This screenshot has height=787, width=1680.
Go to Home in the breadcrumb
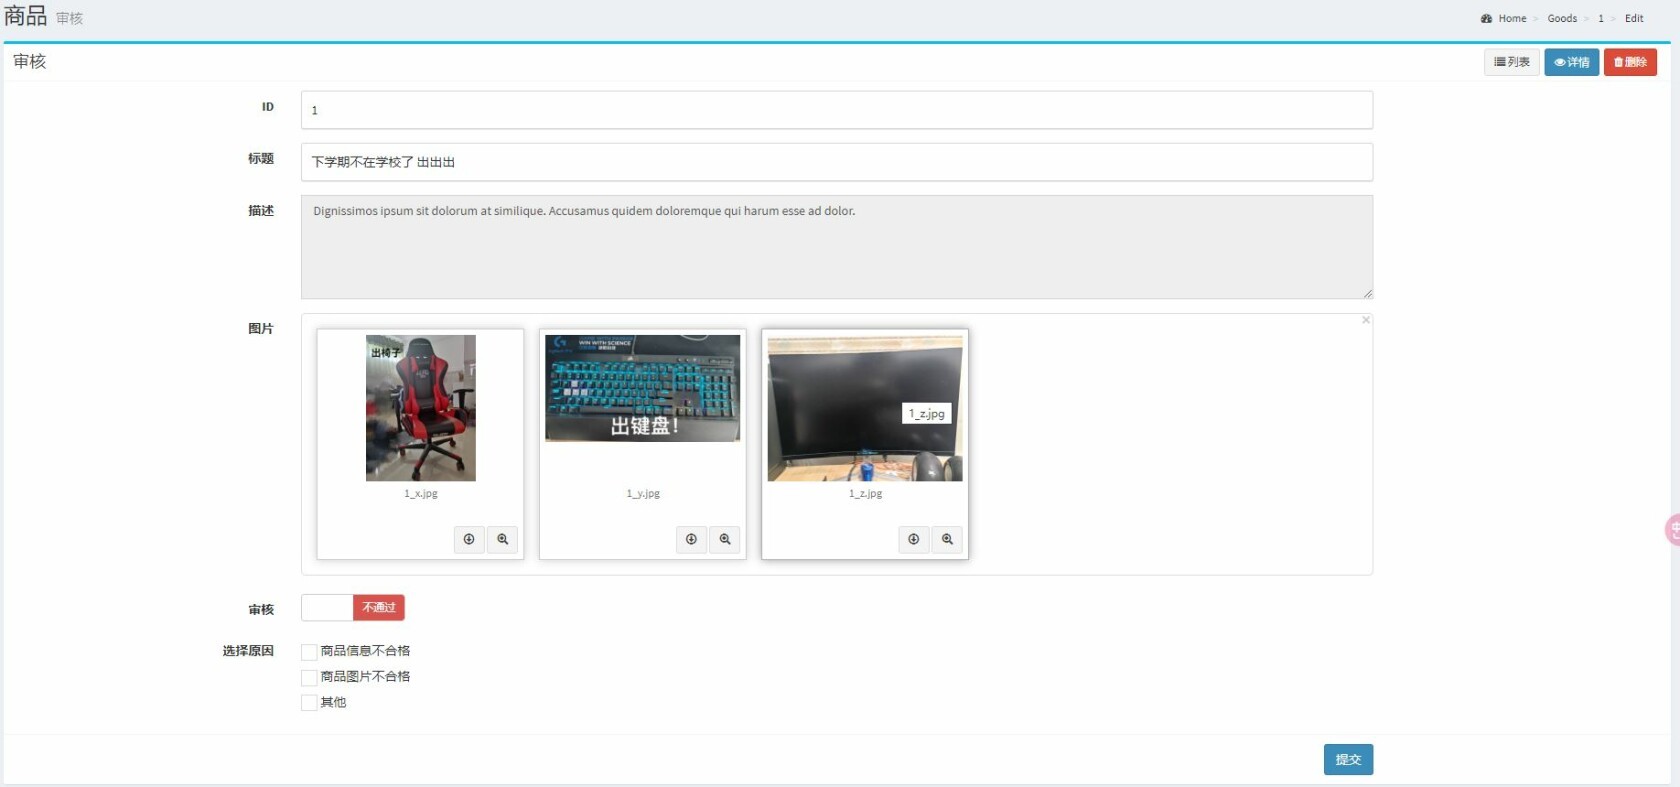pos(1511,18)
